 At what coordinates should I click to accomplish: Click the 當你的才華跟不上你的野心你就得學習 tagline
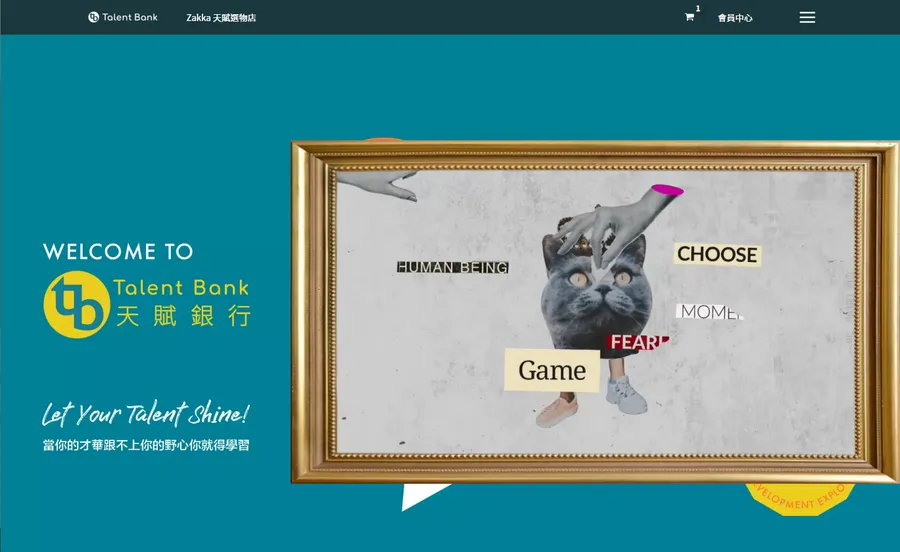[x=146, y=445]
